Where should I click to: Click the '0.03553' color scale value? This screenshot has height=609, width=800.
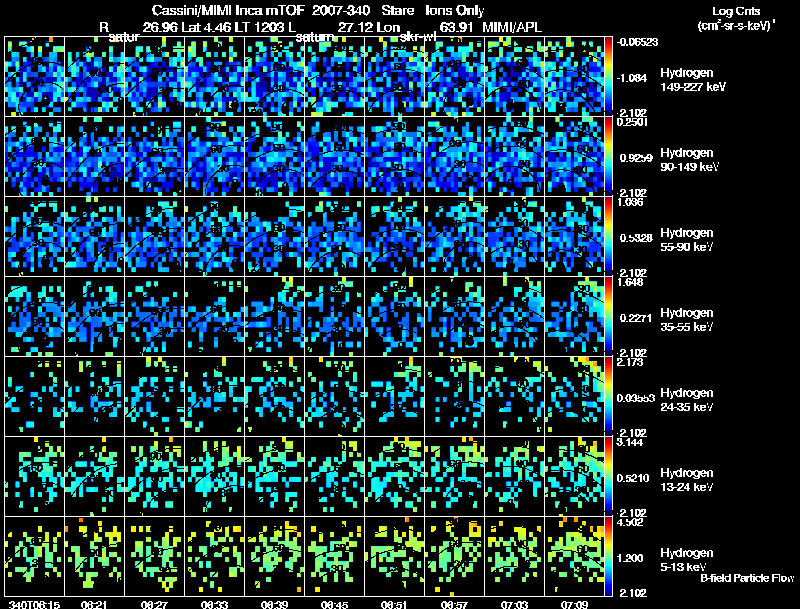(636, 398)
